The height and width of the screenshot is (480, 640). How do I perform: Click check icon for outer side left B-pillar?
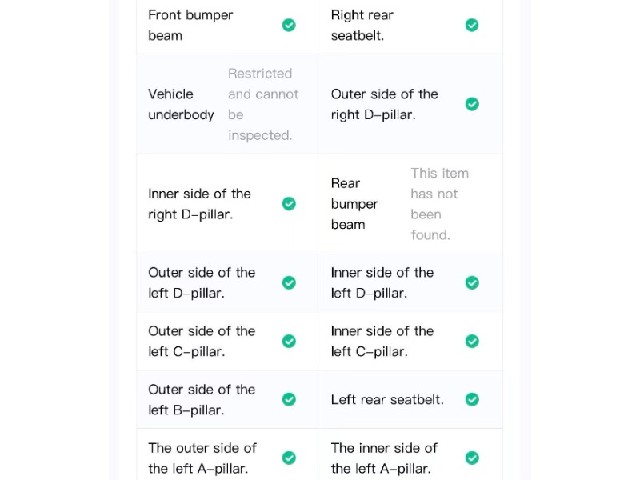tap(289, 399)
